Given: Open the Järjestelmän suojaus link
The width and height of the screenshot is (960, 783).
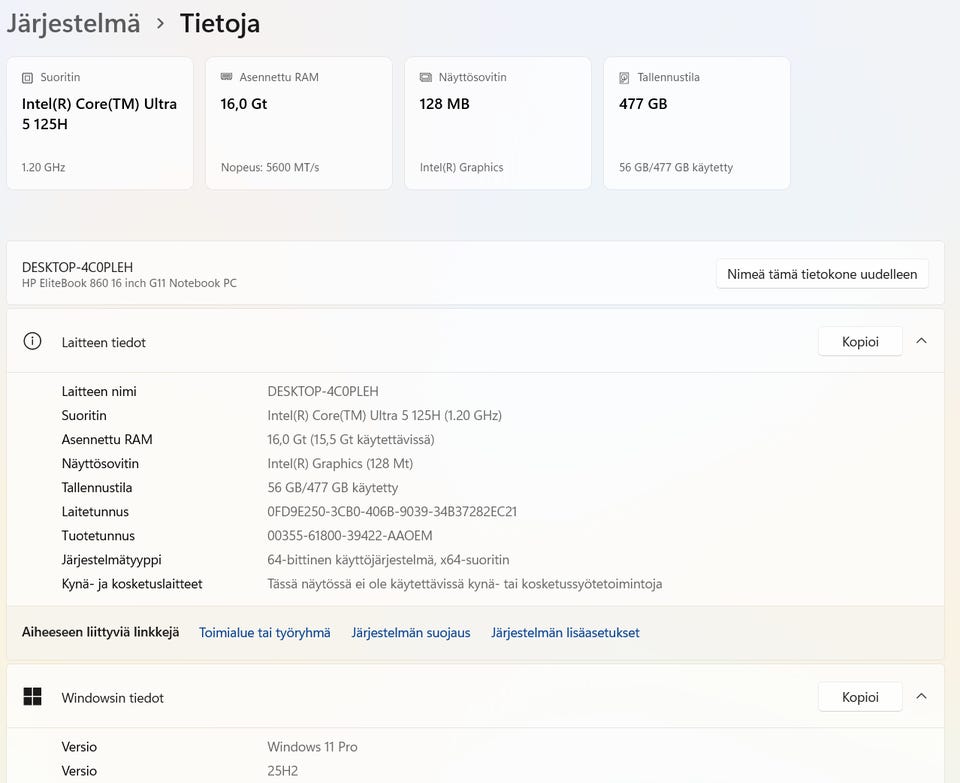Looking at the screenshot, I should tap(411, 632).
